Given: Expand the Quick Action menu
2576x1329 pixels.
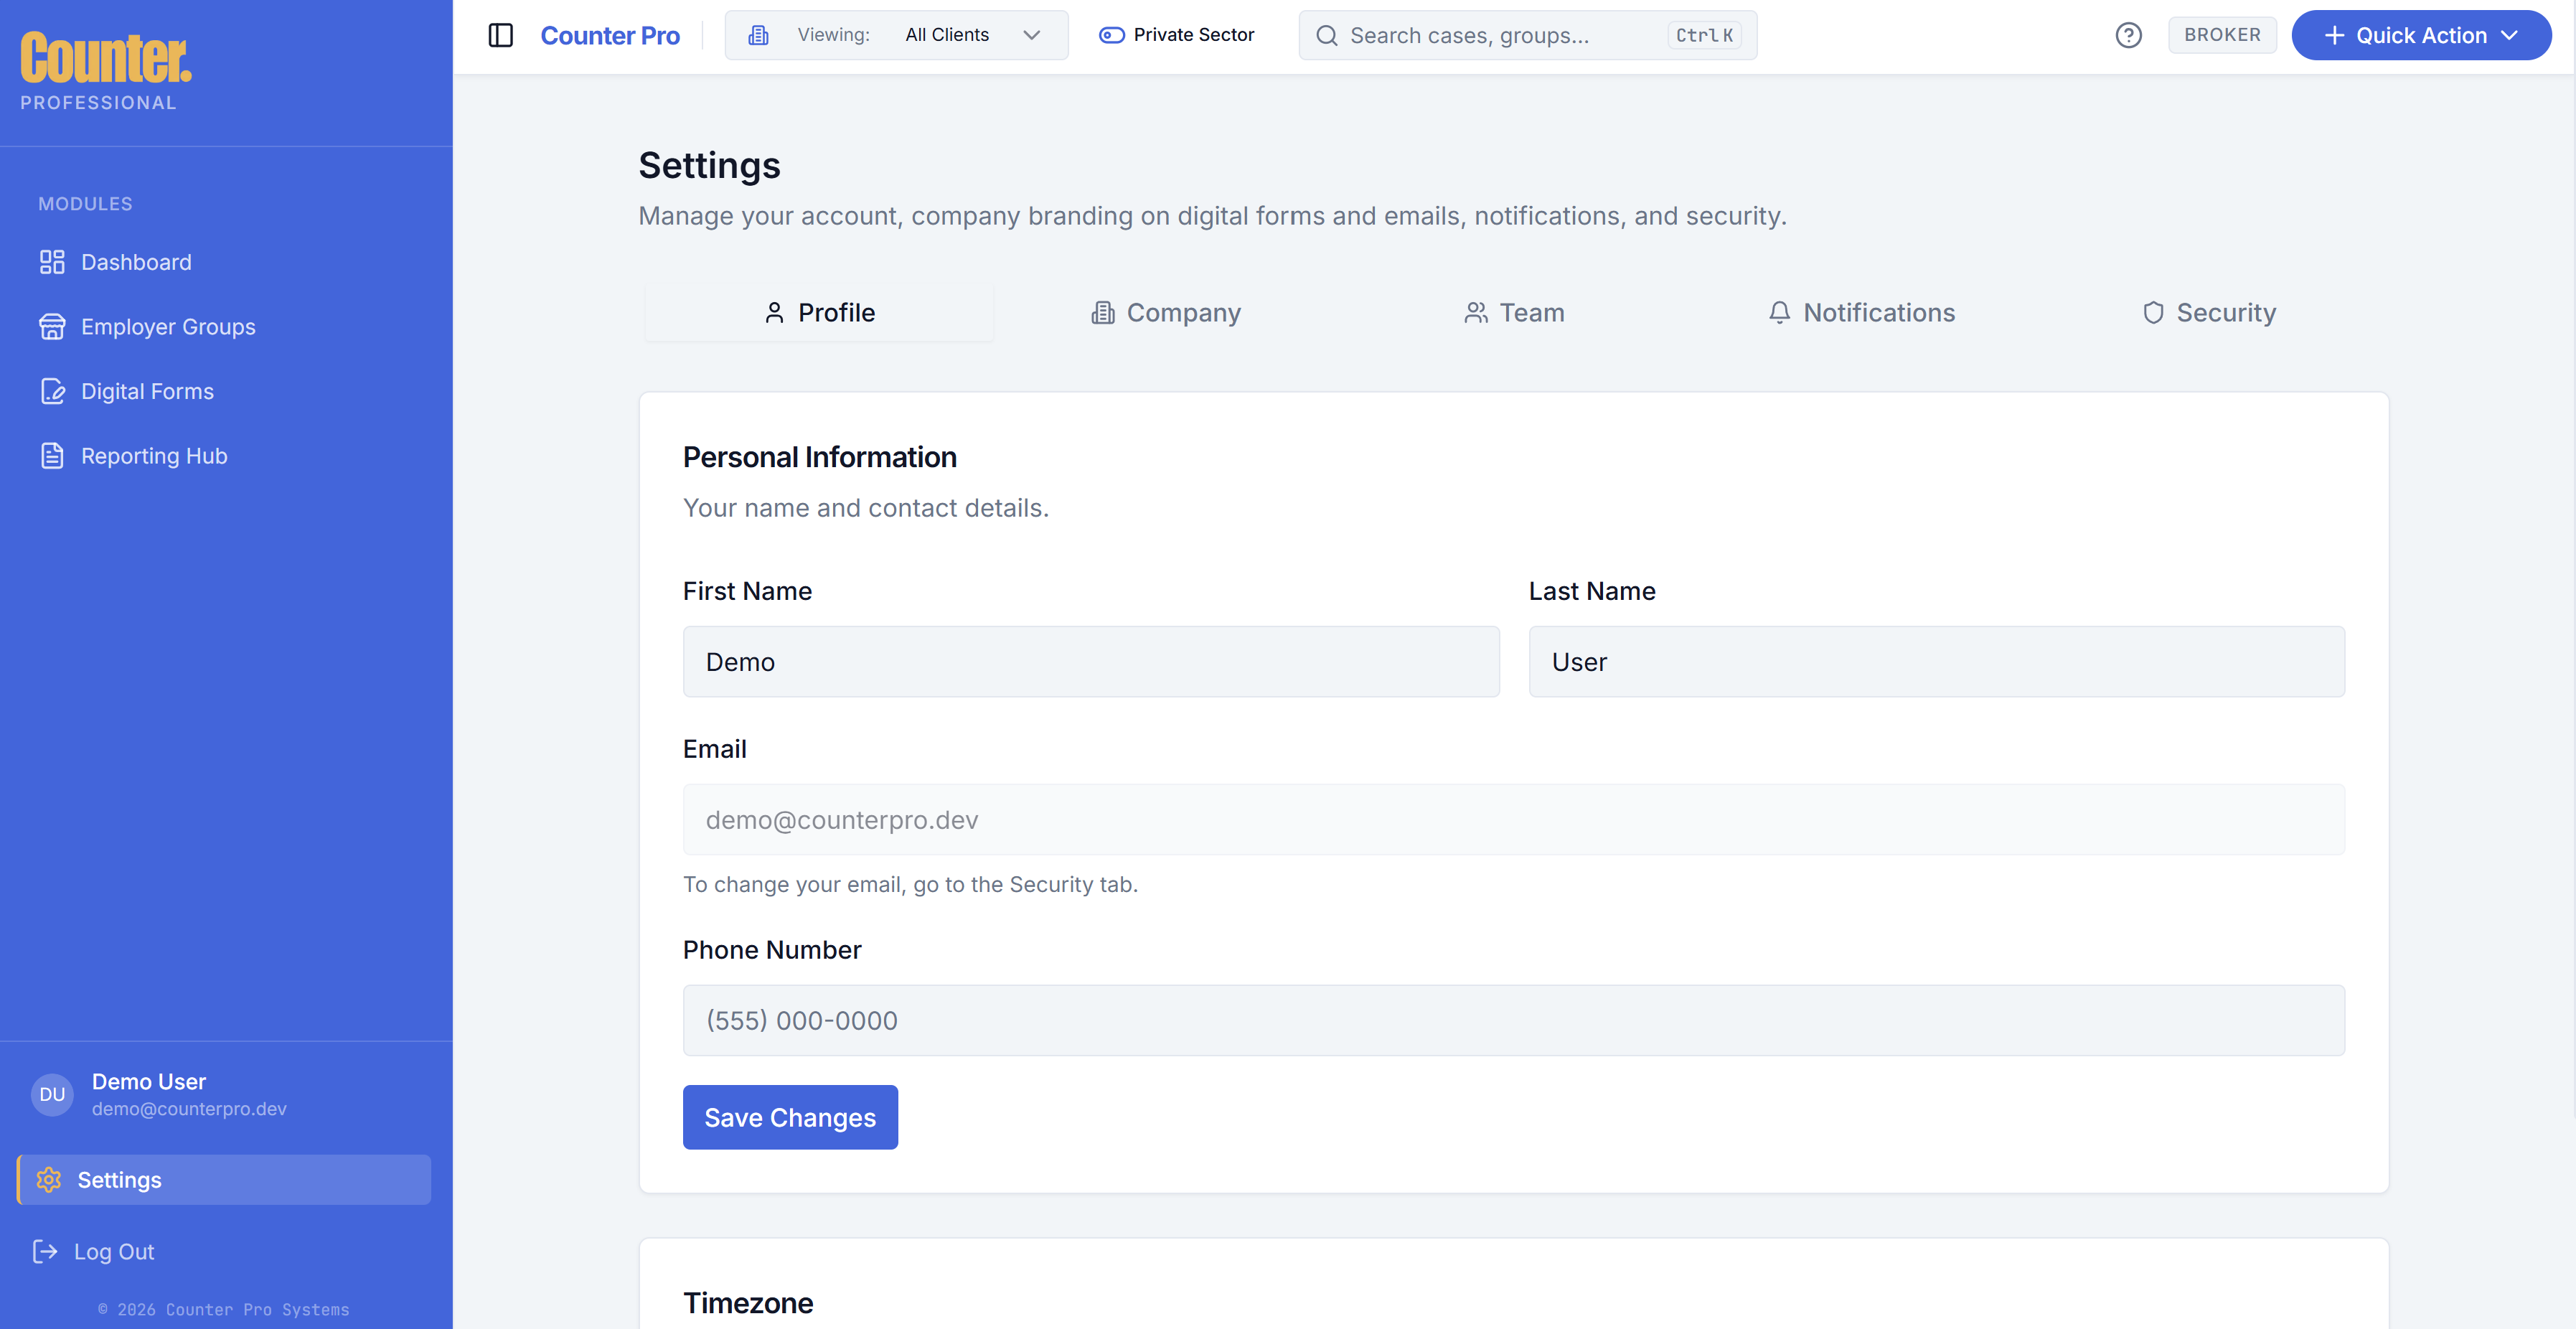Looking at the screenshot, I should point(2421,35).
